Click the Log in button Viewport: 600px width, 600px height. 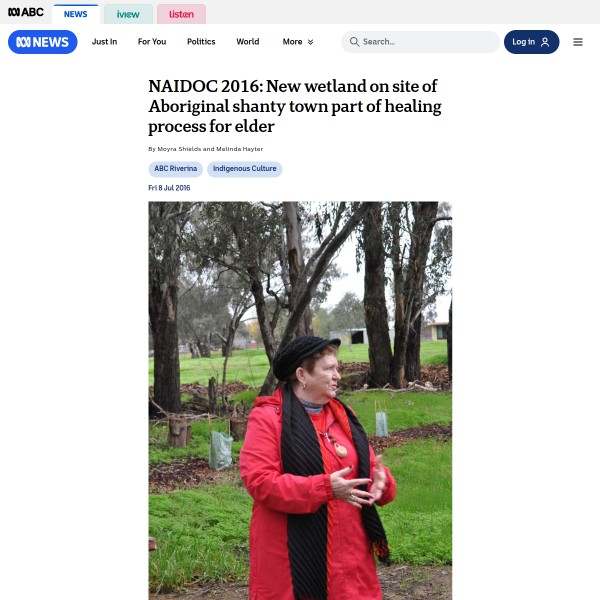click(532, 42)
